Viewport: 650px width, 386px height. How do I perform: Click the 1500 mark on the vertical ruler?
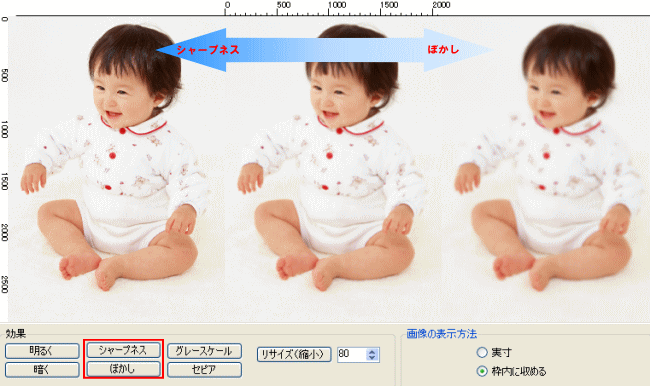pyautogui.click(x=5, y=182)
